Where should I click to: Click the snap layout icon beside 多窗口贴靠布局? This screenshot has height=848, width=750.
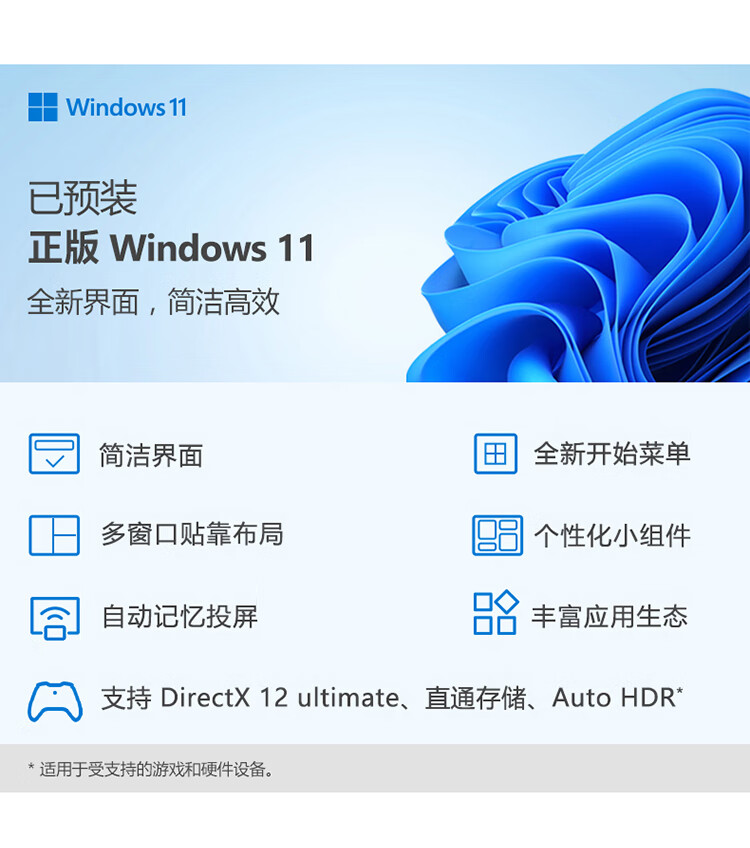click(54, 535)
